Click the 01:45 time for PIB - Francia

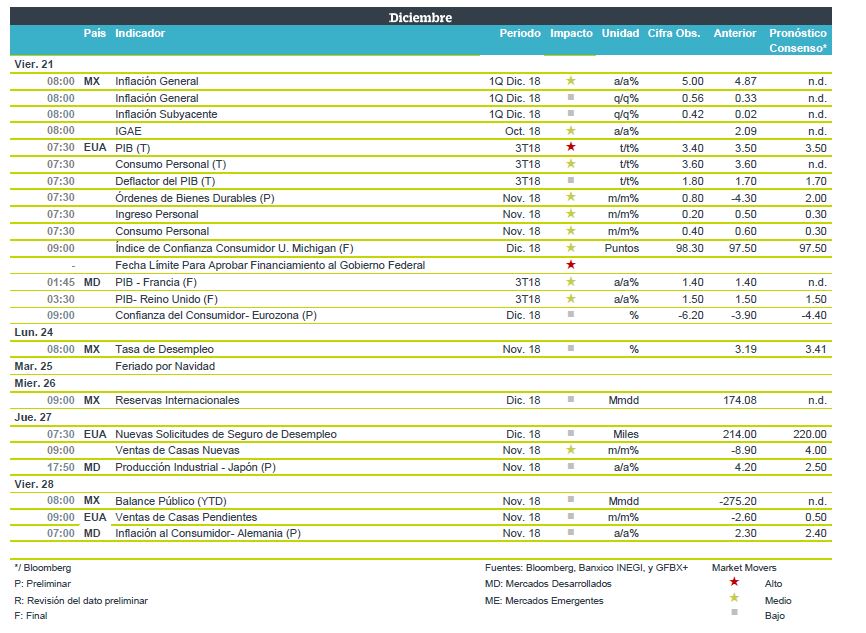(61, 282)
